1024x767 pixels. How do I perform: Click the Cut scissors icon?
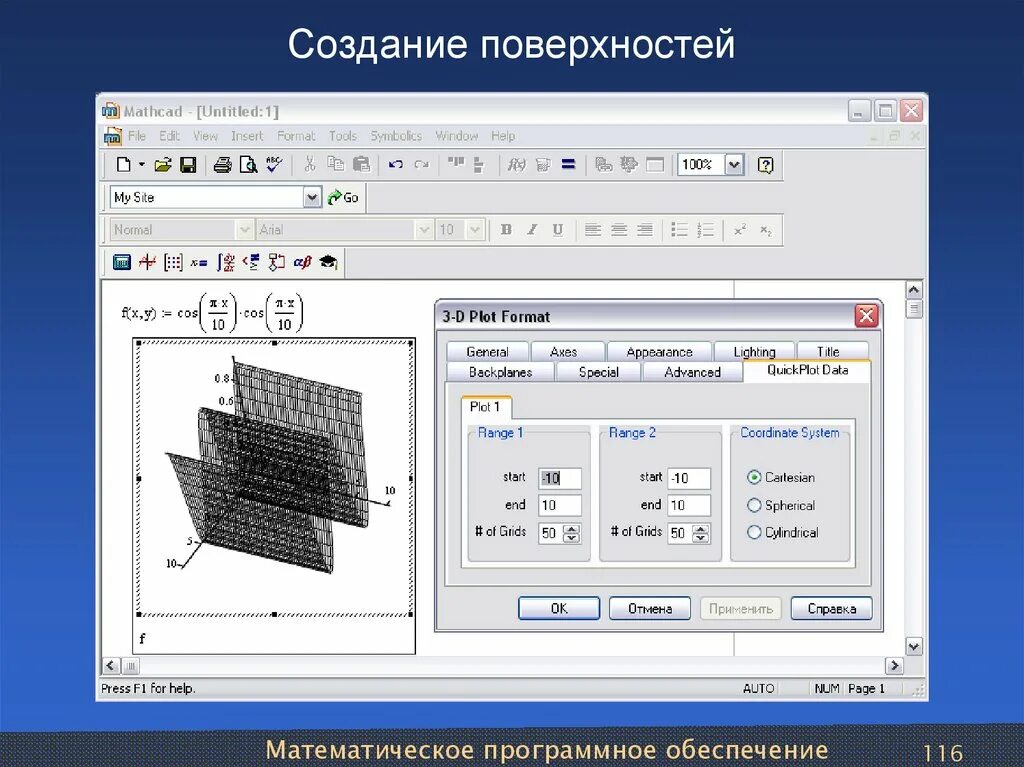click(310, 165)
